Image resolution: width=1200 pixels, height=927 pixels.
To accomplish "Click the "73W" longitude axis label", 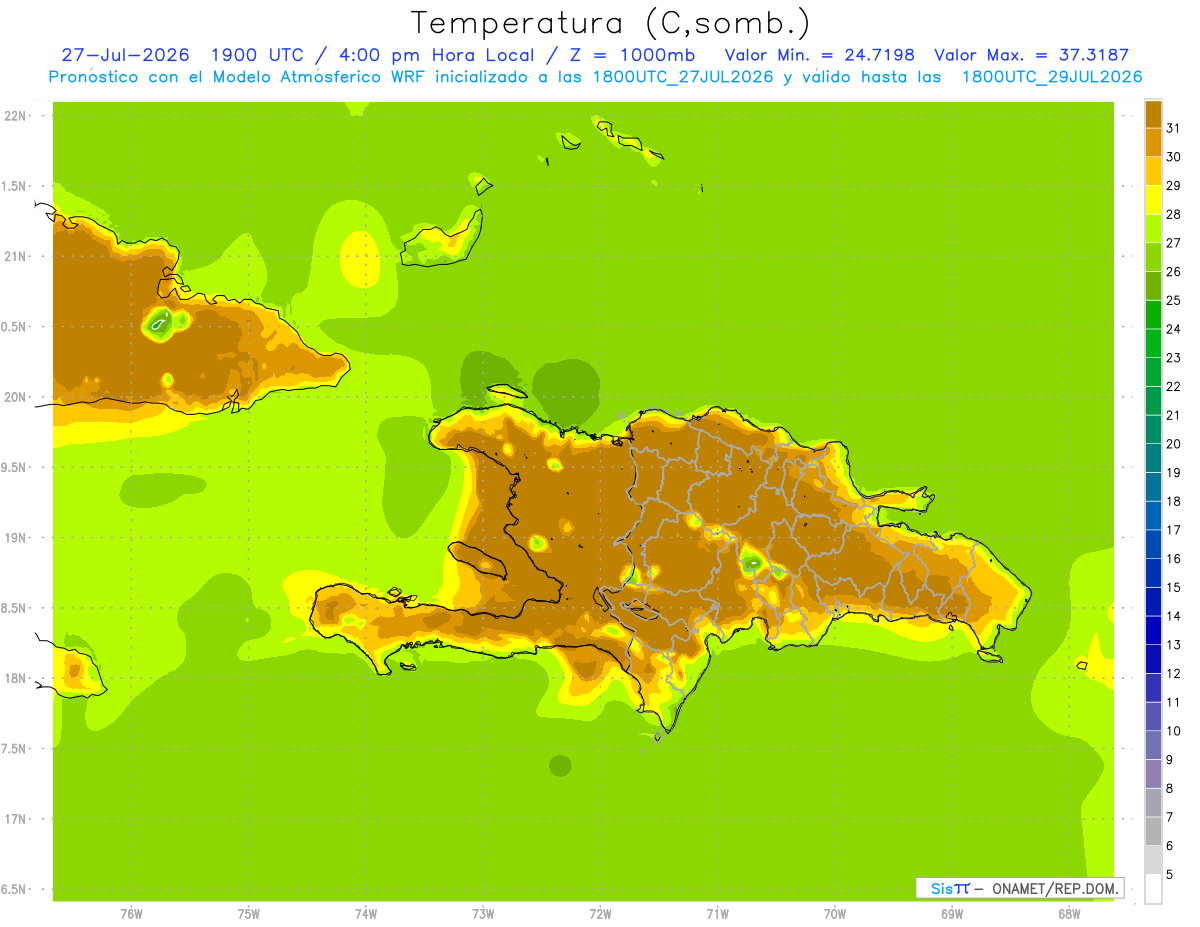I will (x=483, y=914).
